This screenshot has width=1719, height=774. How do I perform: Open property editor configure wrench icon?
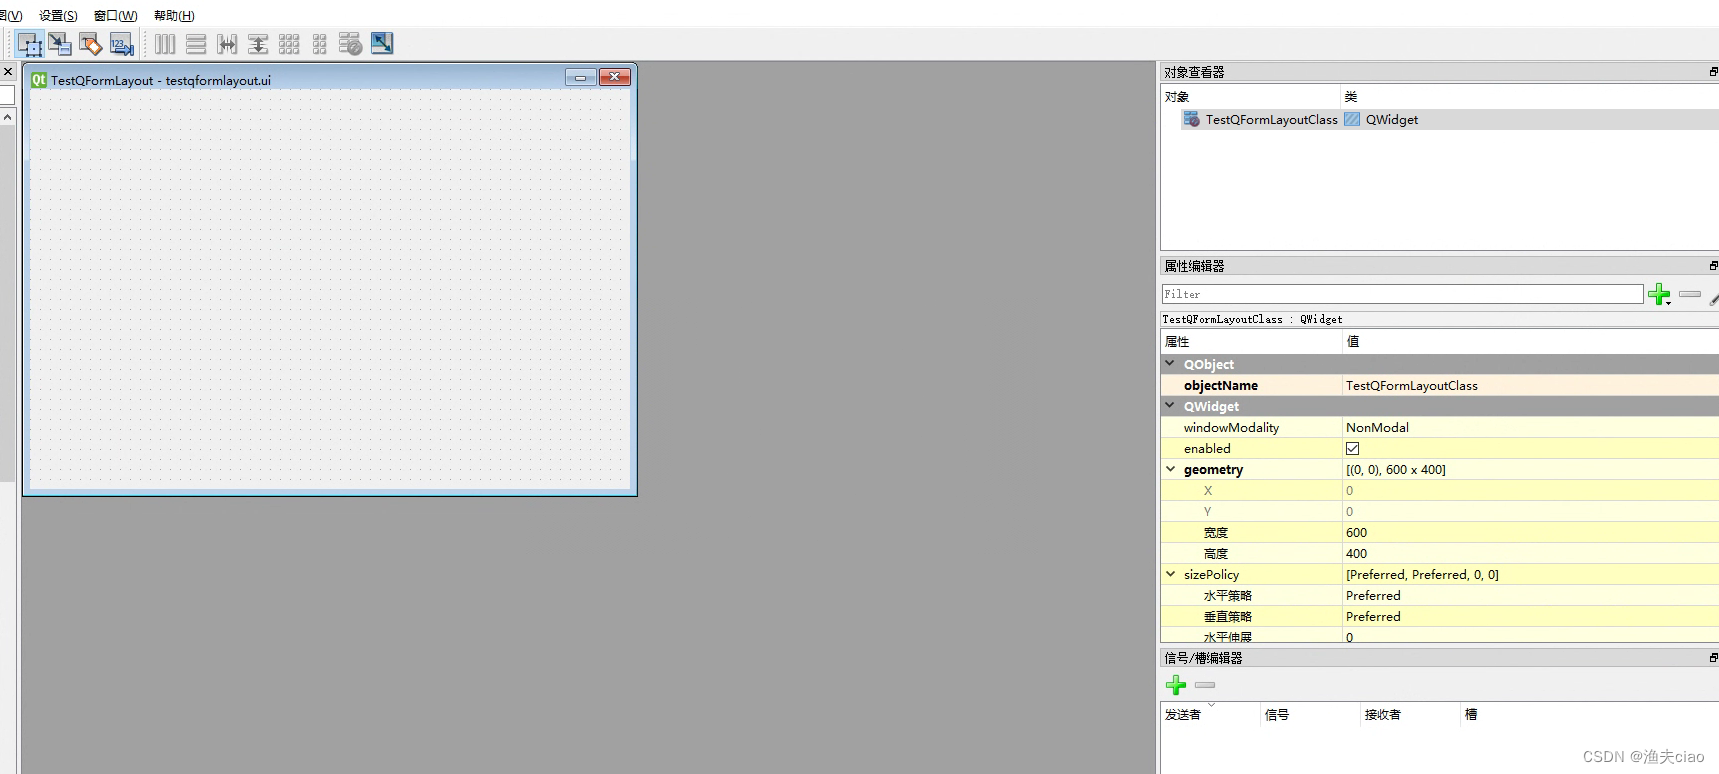(1713, 296)
